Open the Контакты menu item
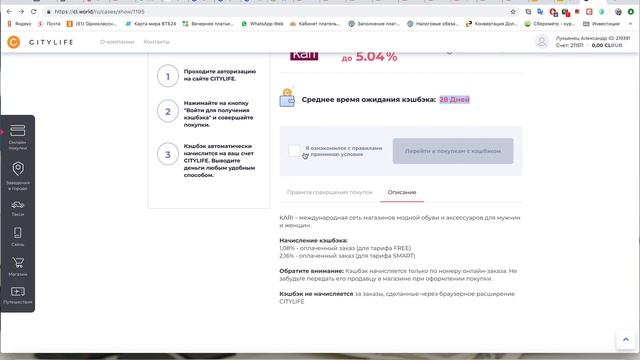The width and height of the screenshot is (640, 360). pos(156,42)
